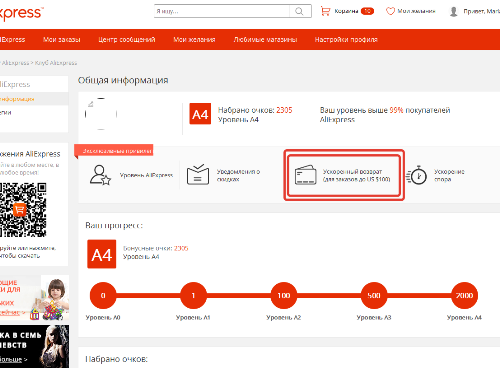The width and height of the screenshot is (500, 368).
Task: Click the Привет greeting account link
Action: pyautogui.click(x=482, y=11)
